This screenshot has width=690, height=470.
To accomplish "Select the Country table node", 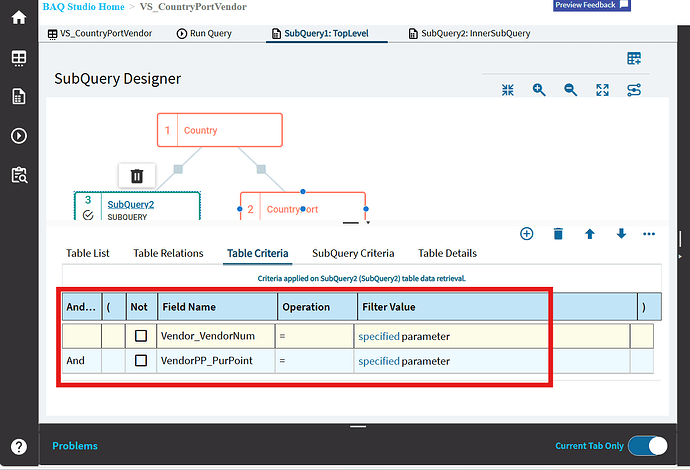I will [220, 130].
